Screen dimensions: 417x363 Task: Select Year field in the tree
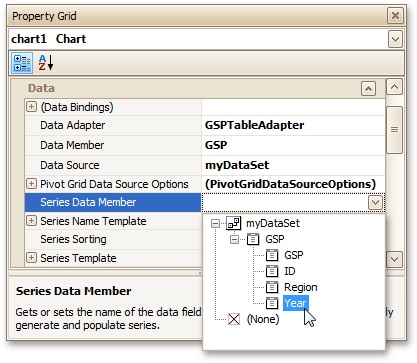[x=295, y=303]
